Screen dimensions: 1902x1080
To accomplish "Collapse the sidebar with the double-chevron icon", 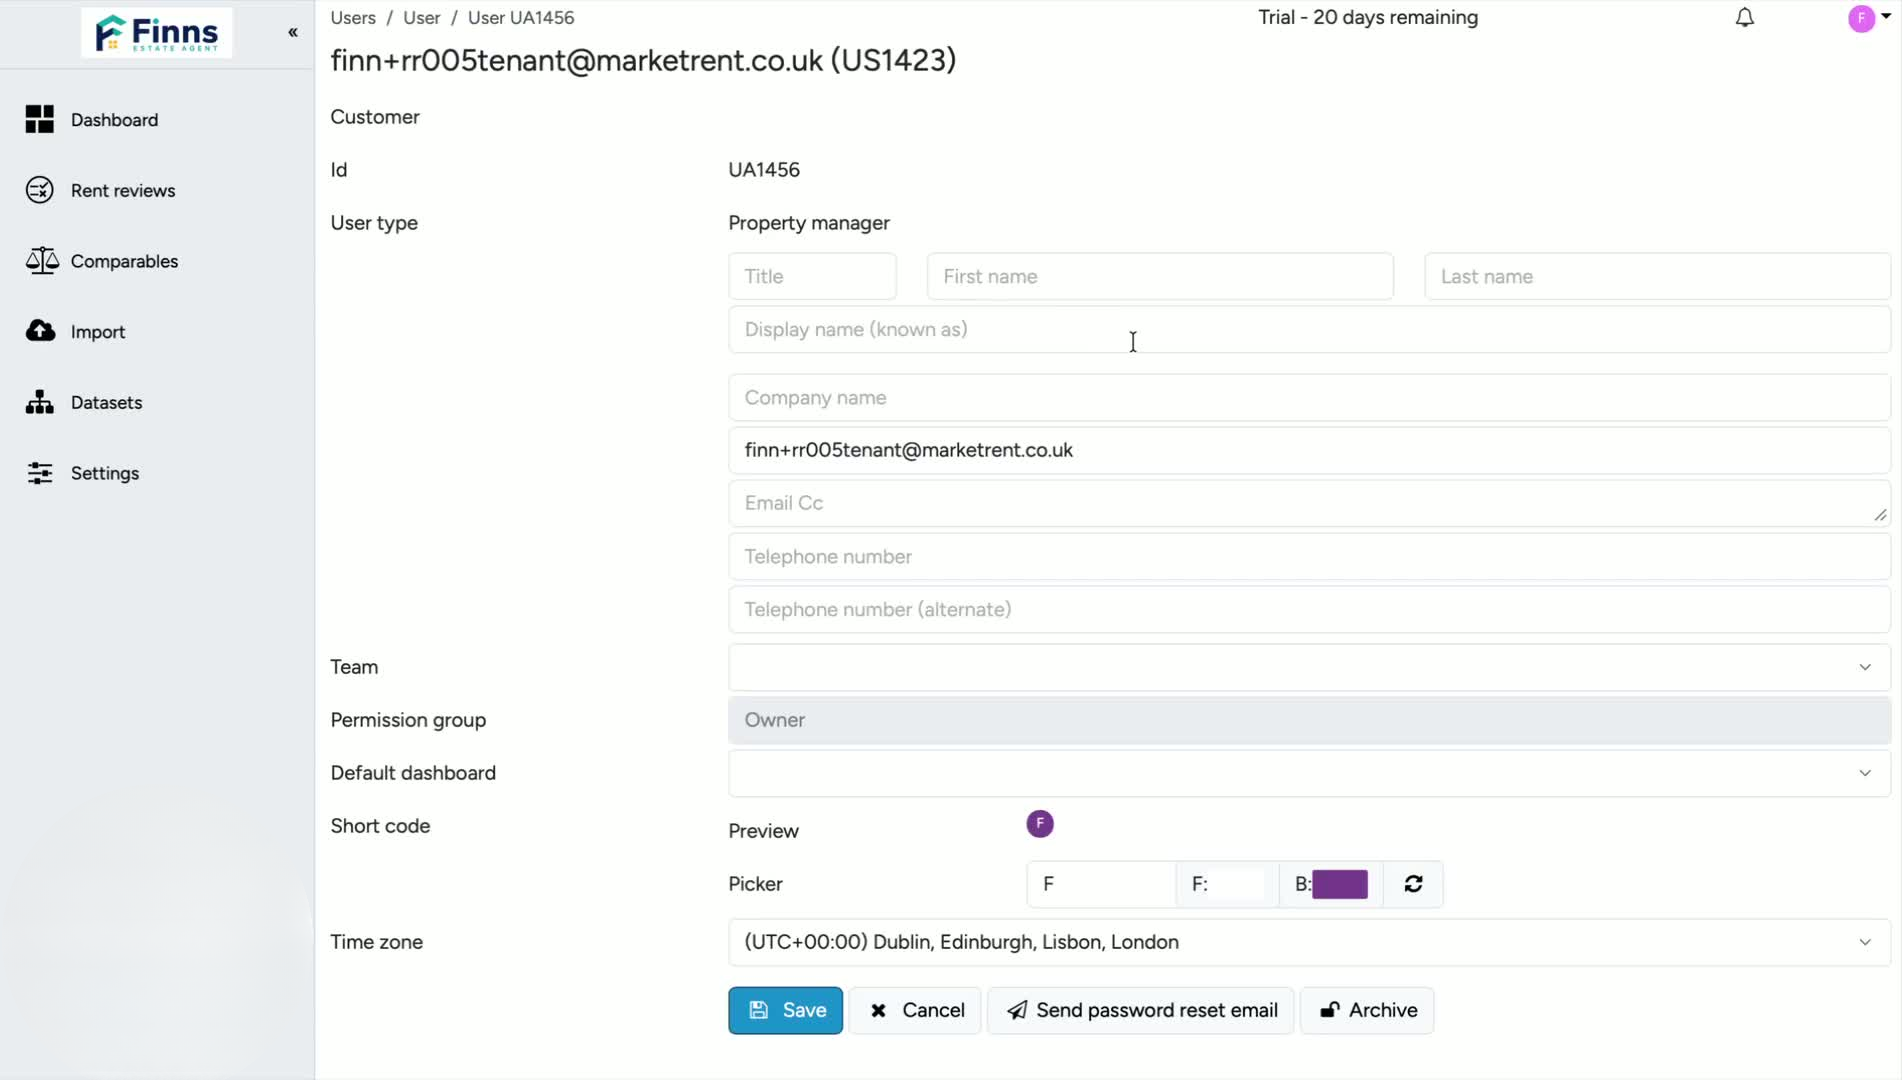I will 293,33.
